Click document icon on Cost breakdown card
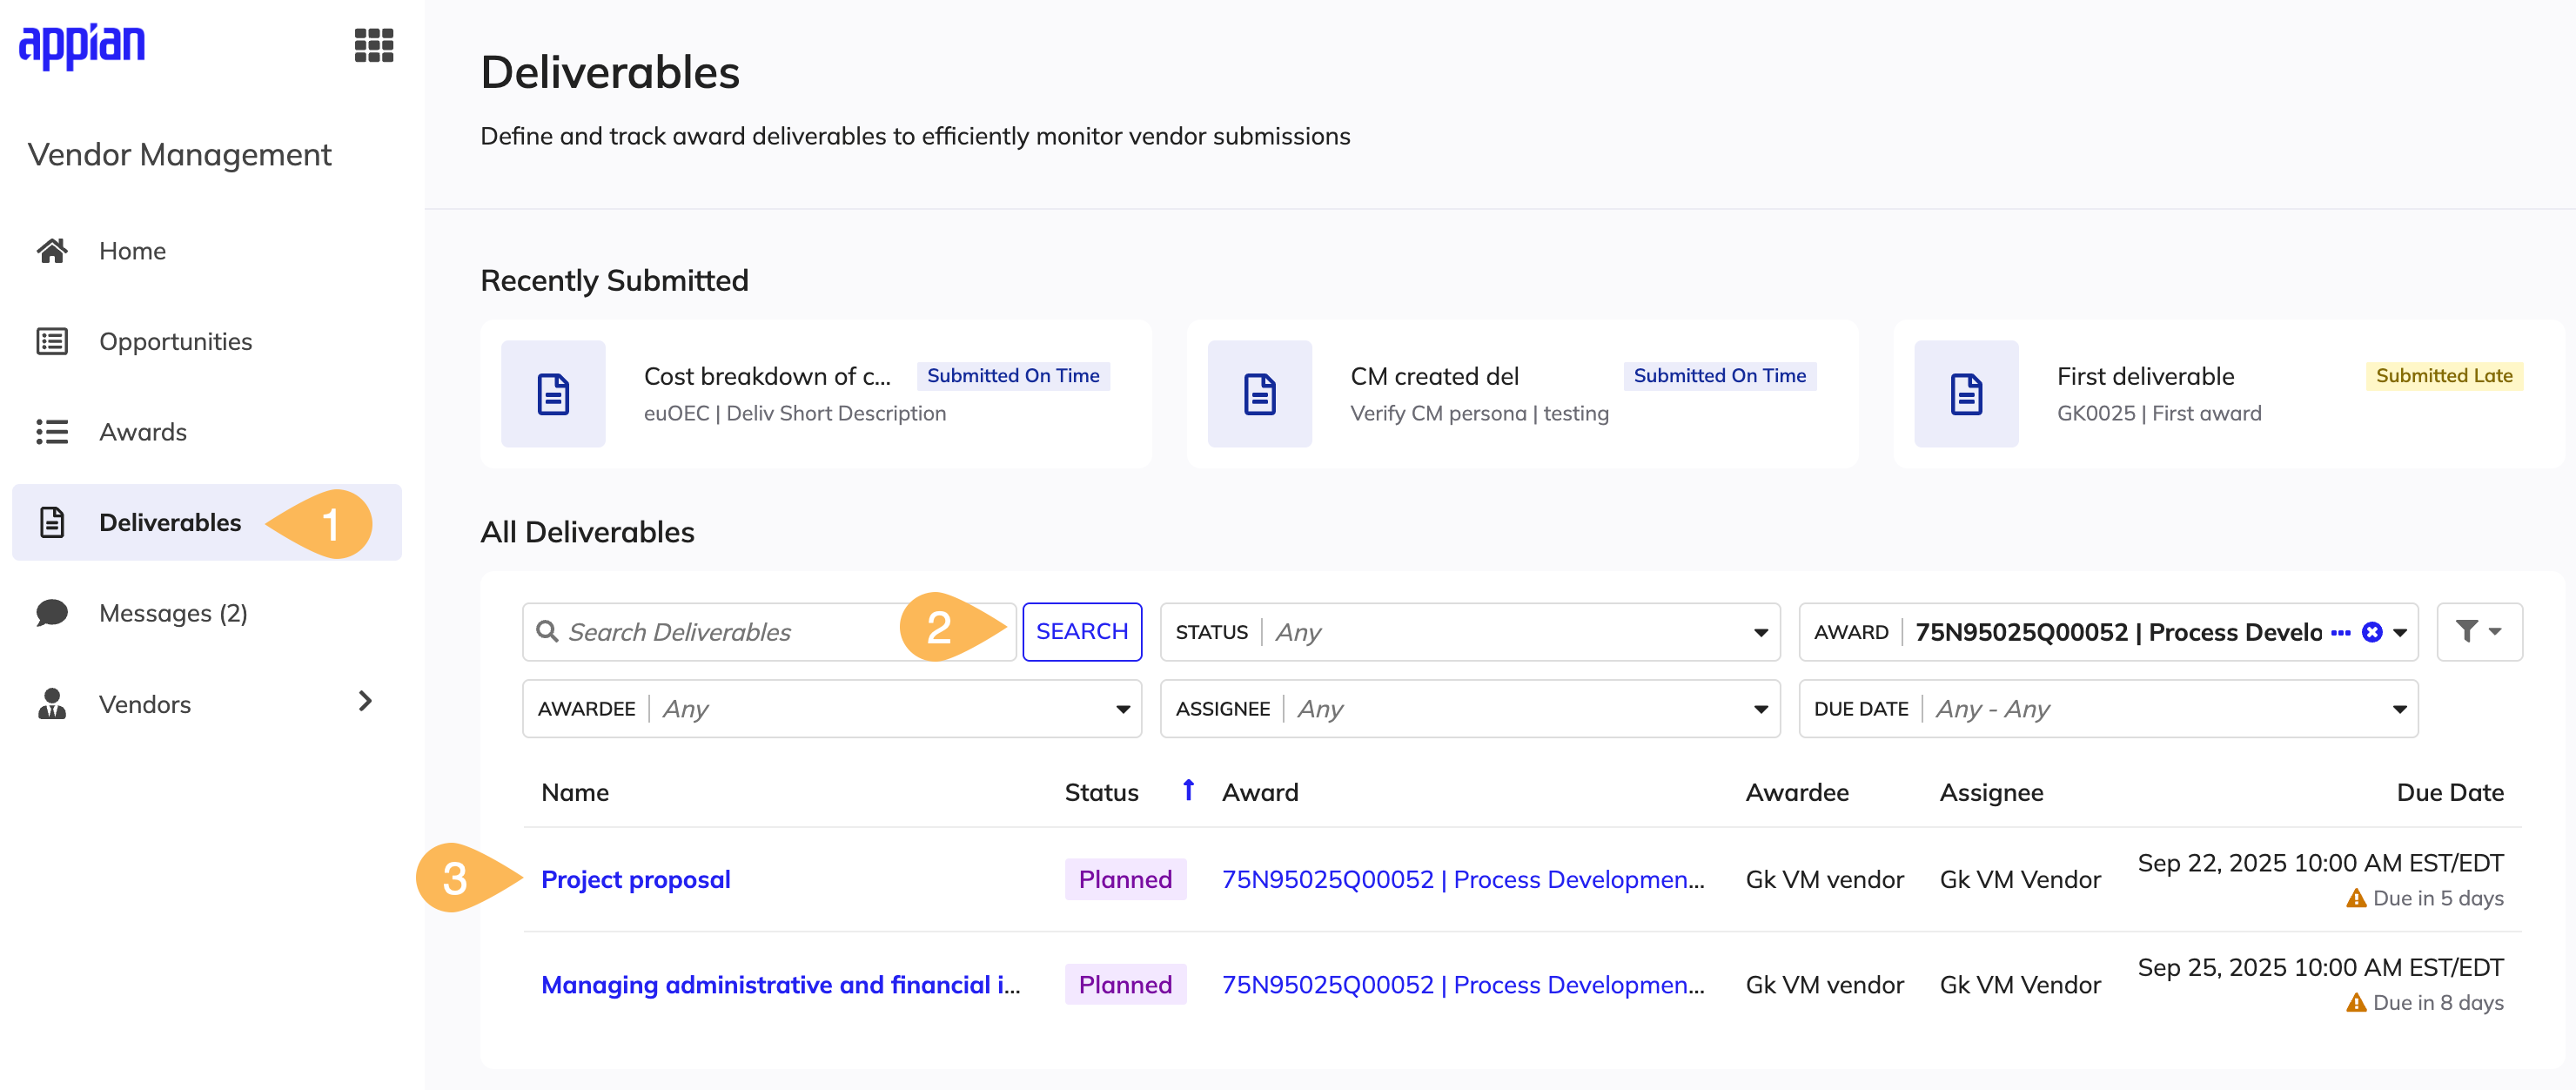Screen dimensions: 2576x1090 tap(553, 394)
